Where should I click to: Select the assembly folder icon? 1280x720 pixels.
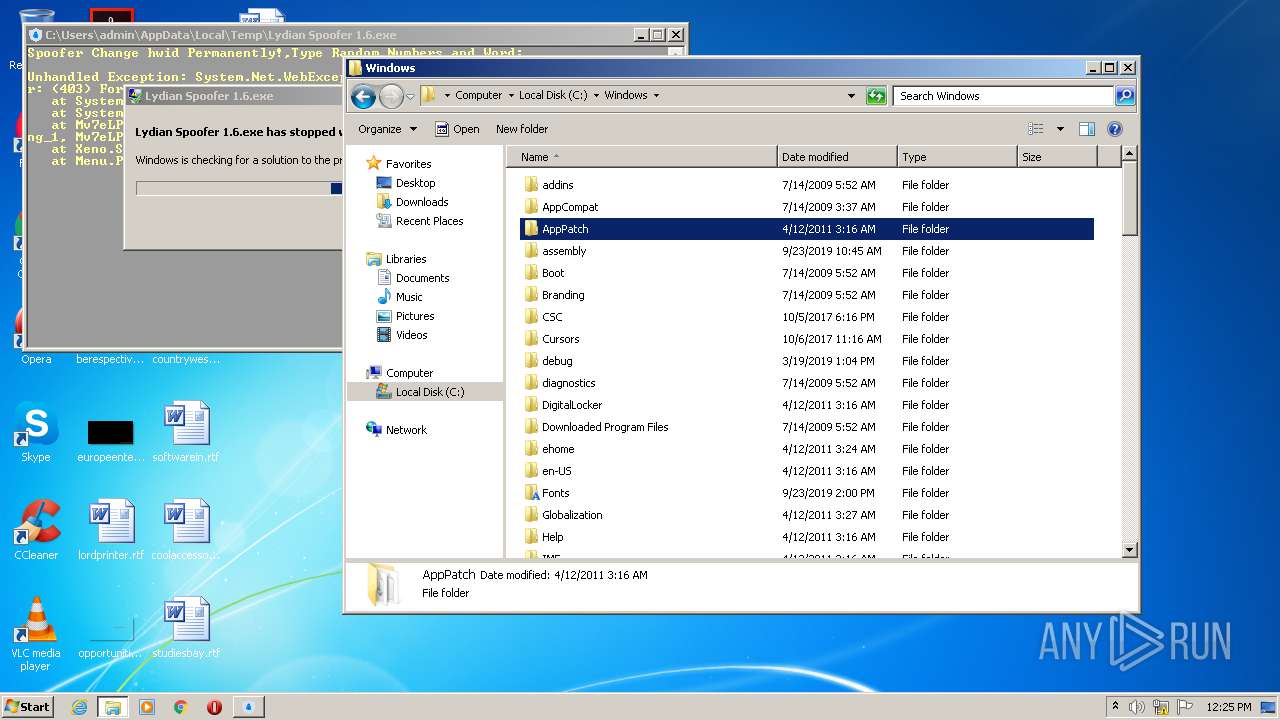click(532, 251)
